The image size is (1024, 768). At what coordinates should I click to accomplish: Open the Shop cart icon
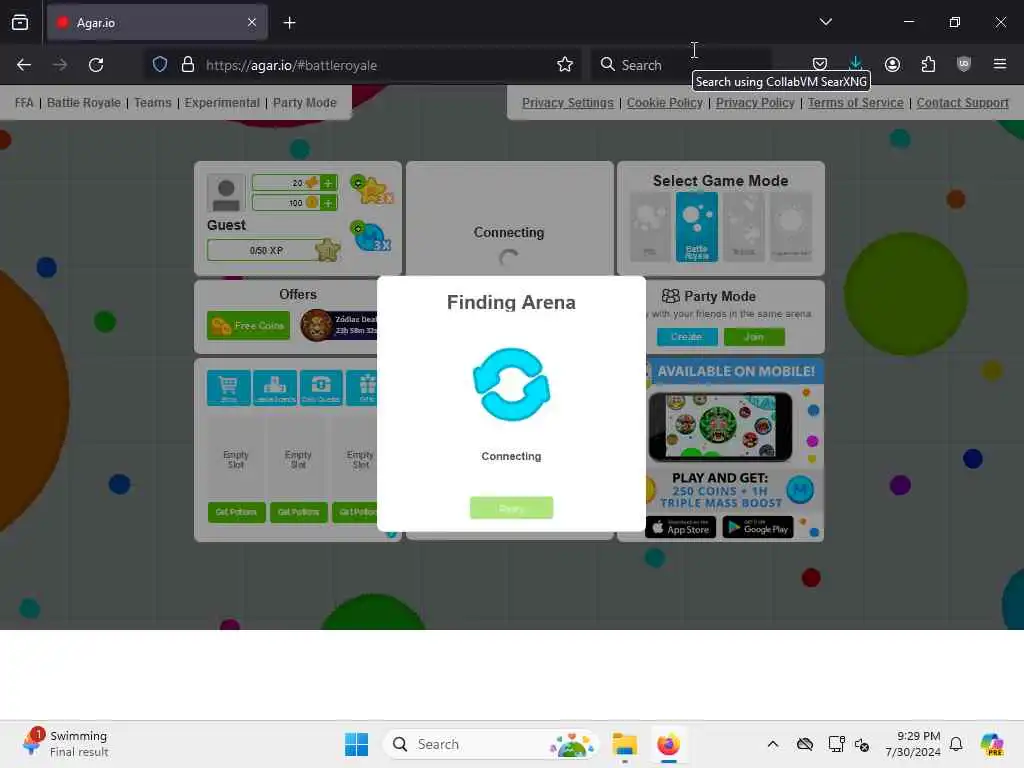(x=229, y=388)
